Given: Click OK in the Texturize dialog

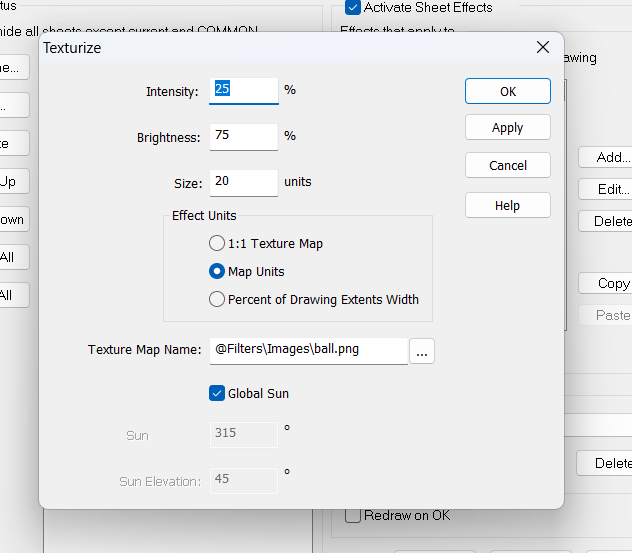Looking at the screenshot, I should click(x=507, y=91).
